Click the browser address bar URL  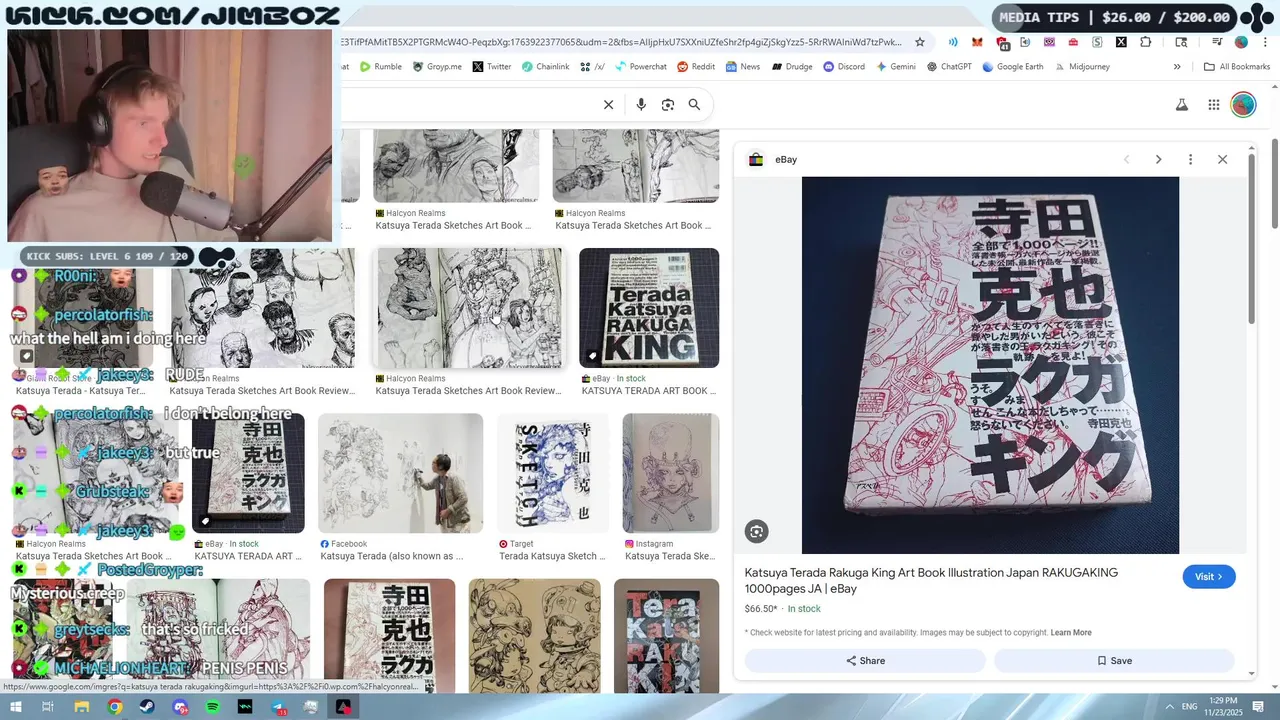pos(620,42)
